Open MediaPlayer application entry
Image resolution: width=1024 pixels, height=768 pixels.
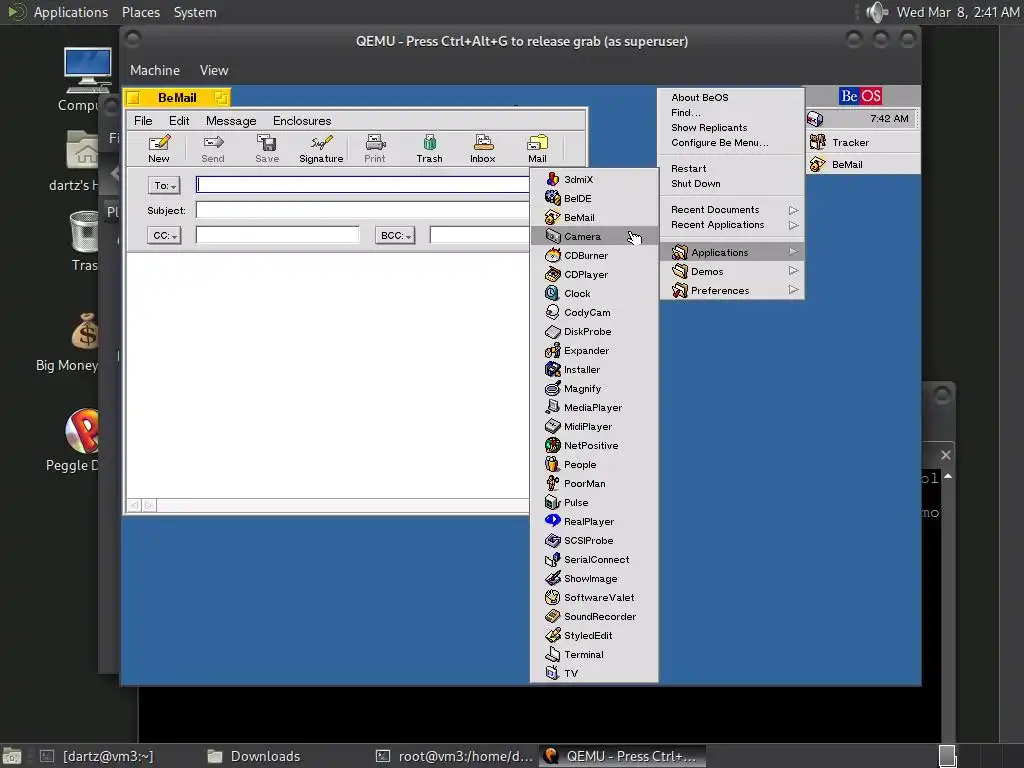pyautogui.click(x=594, y=407)
